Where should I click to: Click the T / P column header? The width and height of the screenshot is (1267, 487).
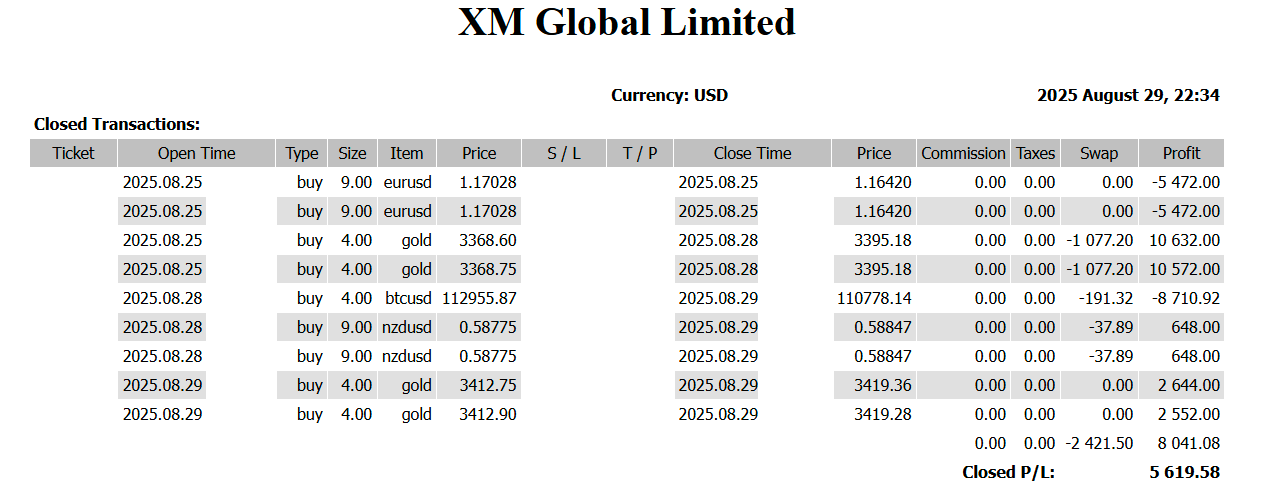(x=640, y=153)
